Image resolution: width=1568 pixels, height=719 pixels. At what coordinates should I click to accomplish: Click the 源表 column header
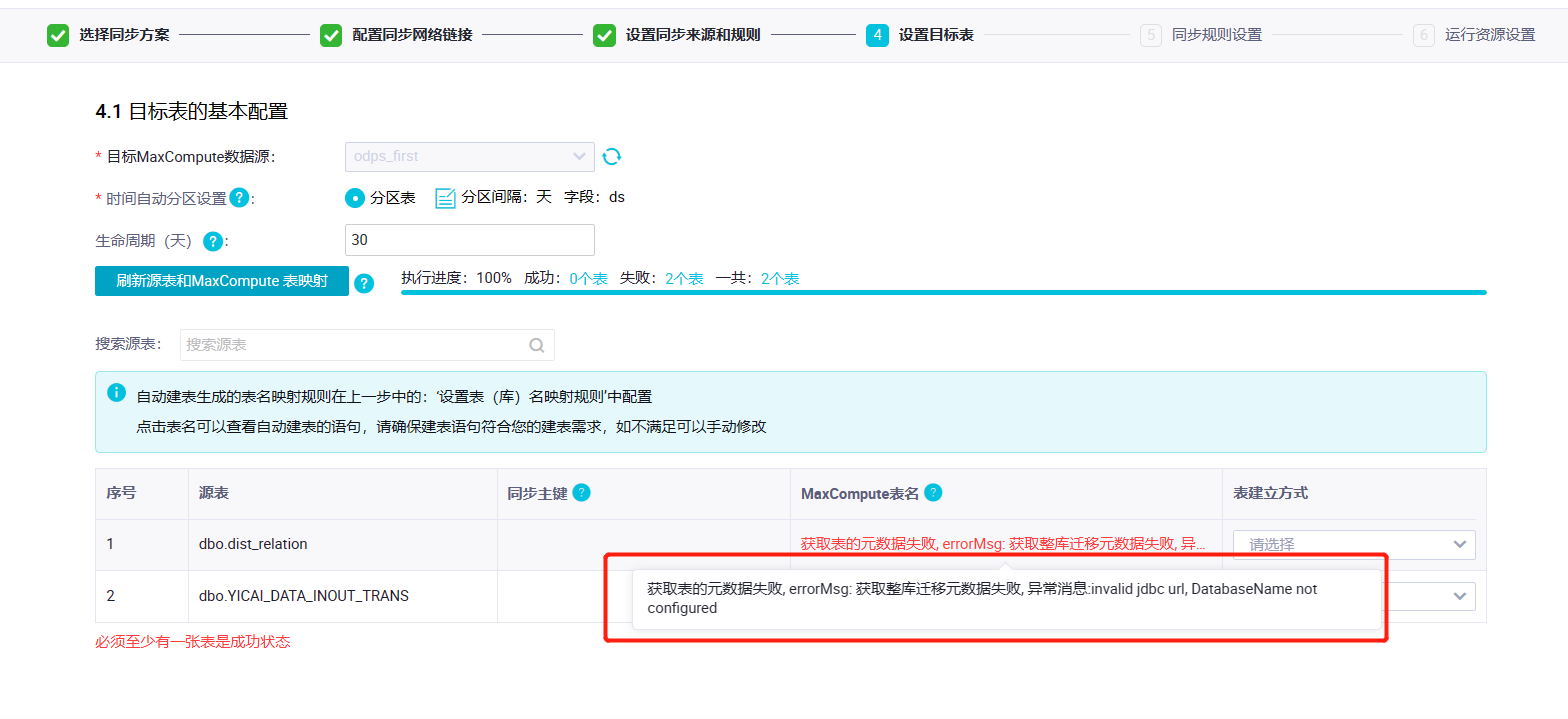pos(214,493)
